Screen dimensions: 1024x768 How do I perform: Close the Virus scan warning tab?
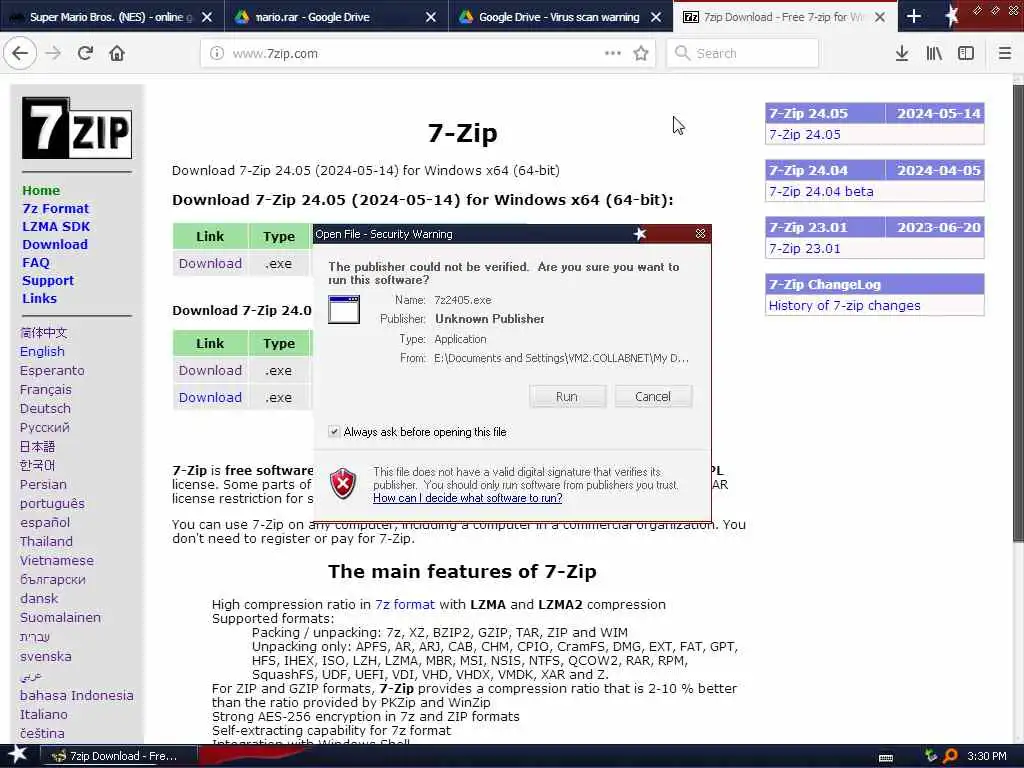click(x=656, y=17)
